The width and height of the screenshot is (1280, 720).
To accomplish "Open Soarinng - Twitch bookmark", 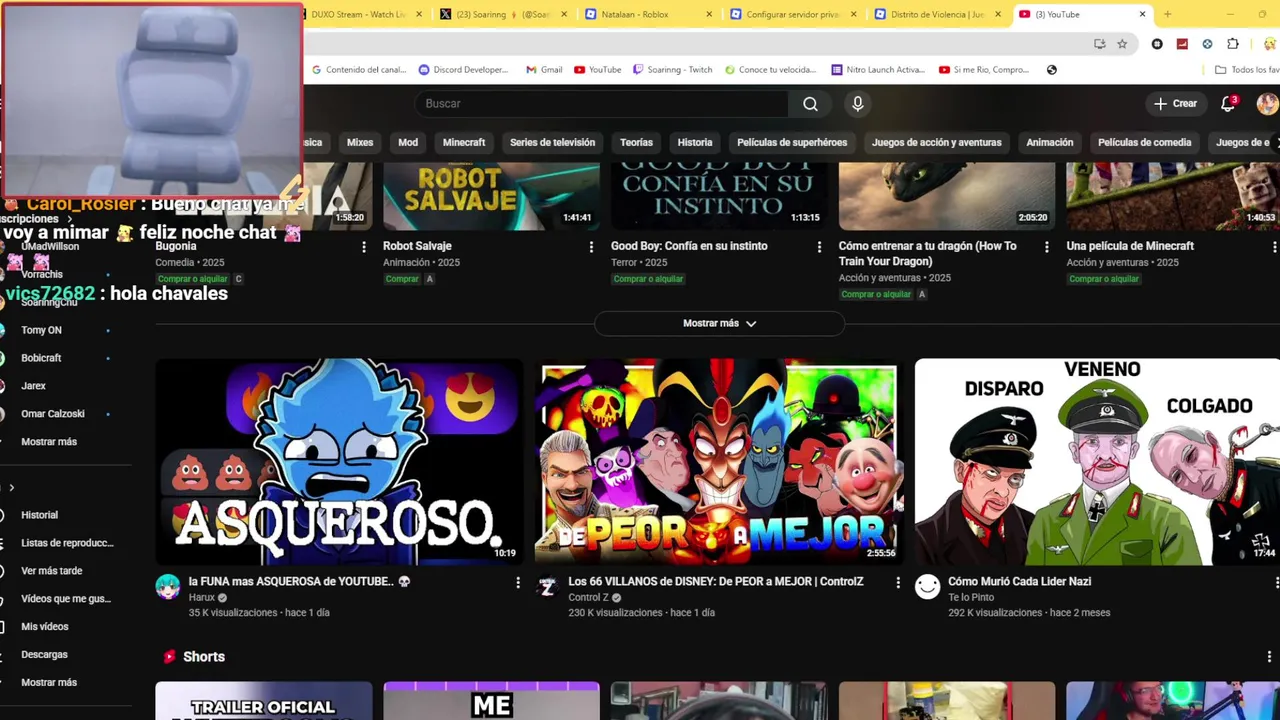I will point(672,70).
